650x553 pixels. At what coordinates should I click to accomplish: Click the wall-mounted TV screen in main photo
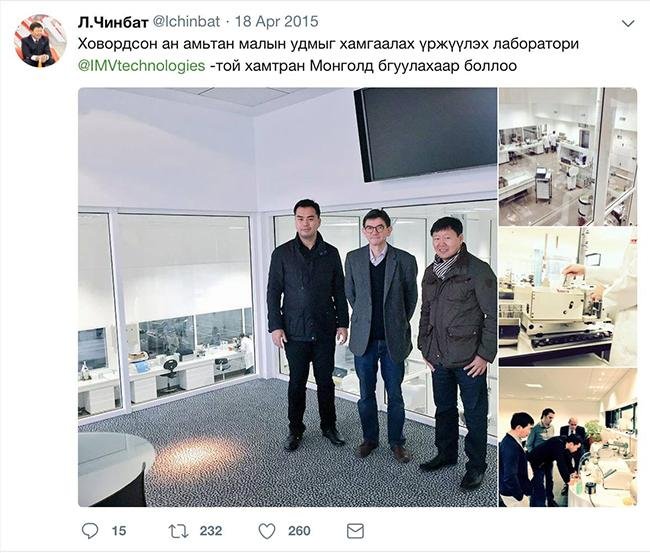pos(425,133)
